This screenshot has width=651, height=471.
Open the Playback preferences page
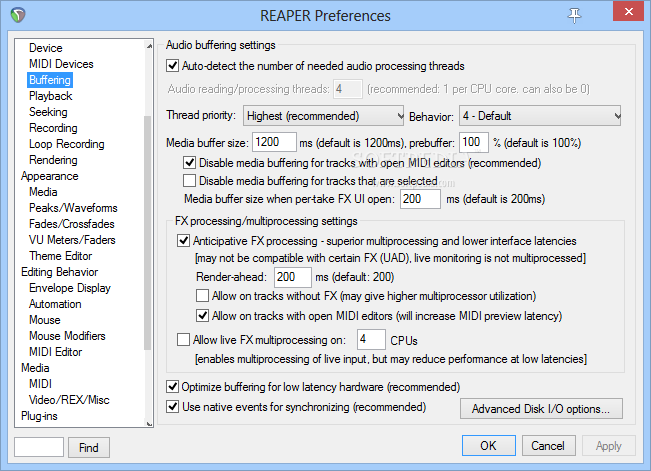pos(51,96)
